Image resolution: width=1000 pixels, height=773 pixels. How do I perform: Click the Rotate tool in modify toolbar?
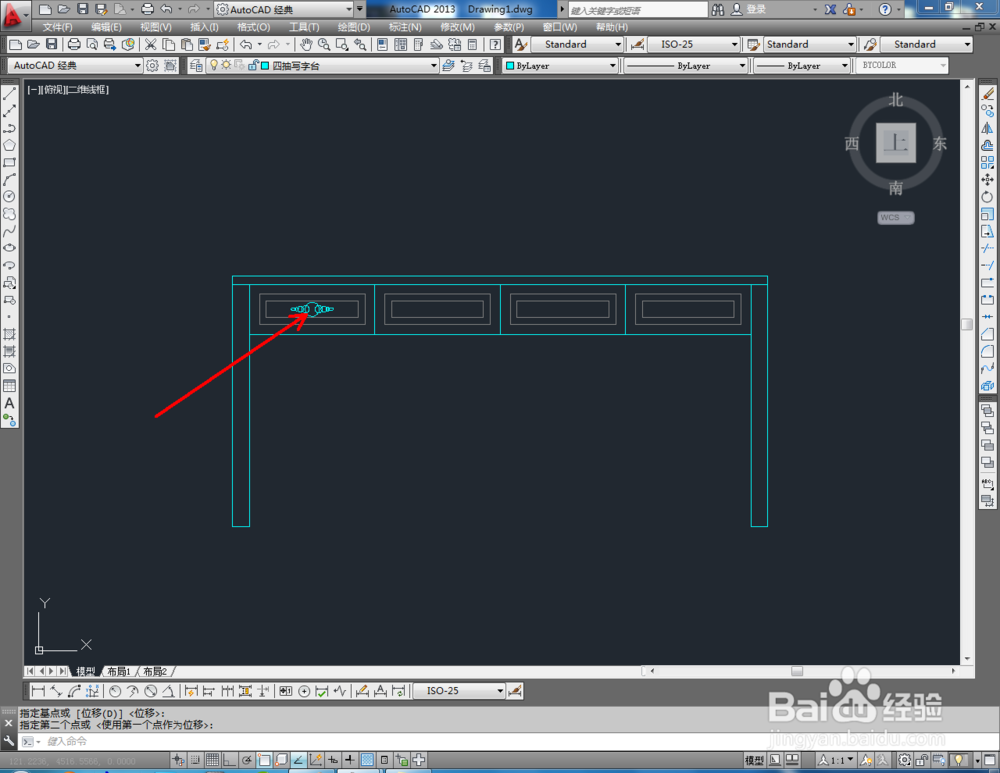pyautogui.click(x=987, y=197)
